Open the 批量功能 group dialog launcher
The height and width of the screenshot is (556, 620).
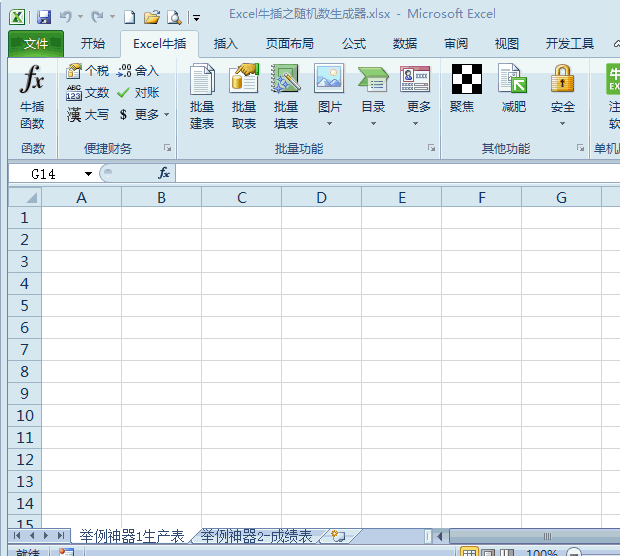pyautogui.click(x=431, y=148)
